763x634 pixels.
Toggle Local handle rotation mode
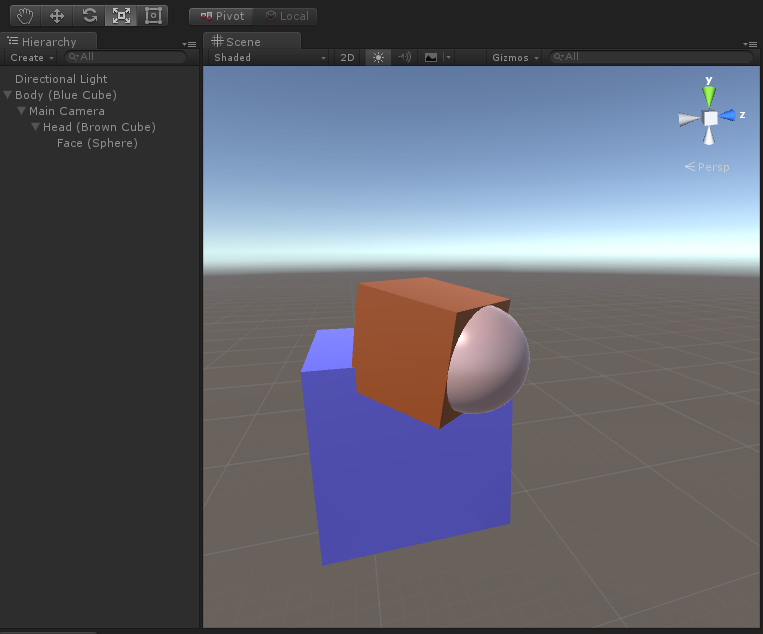[286, 16]
